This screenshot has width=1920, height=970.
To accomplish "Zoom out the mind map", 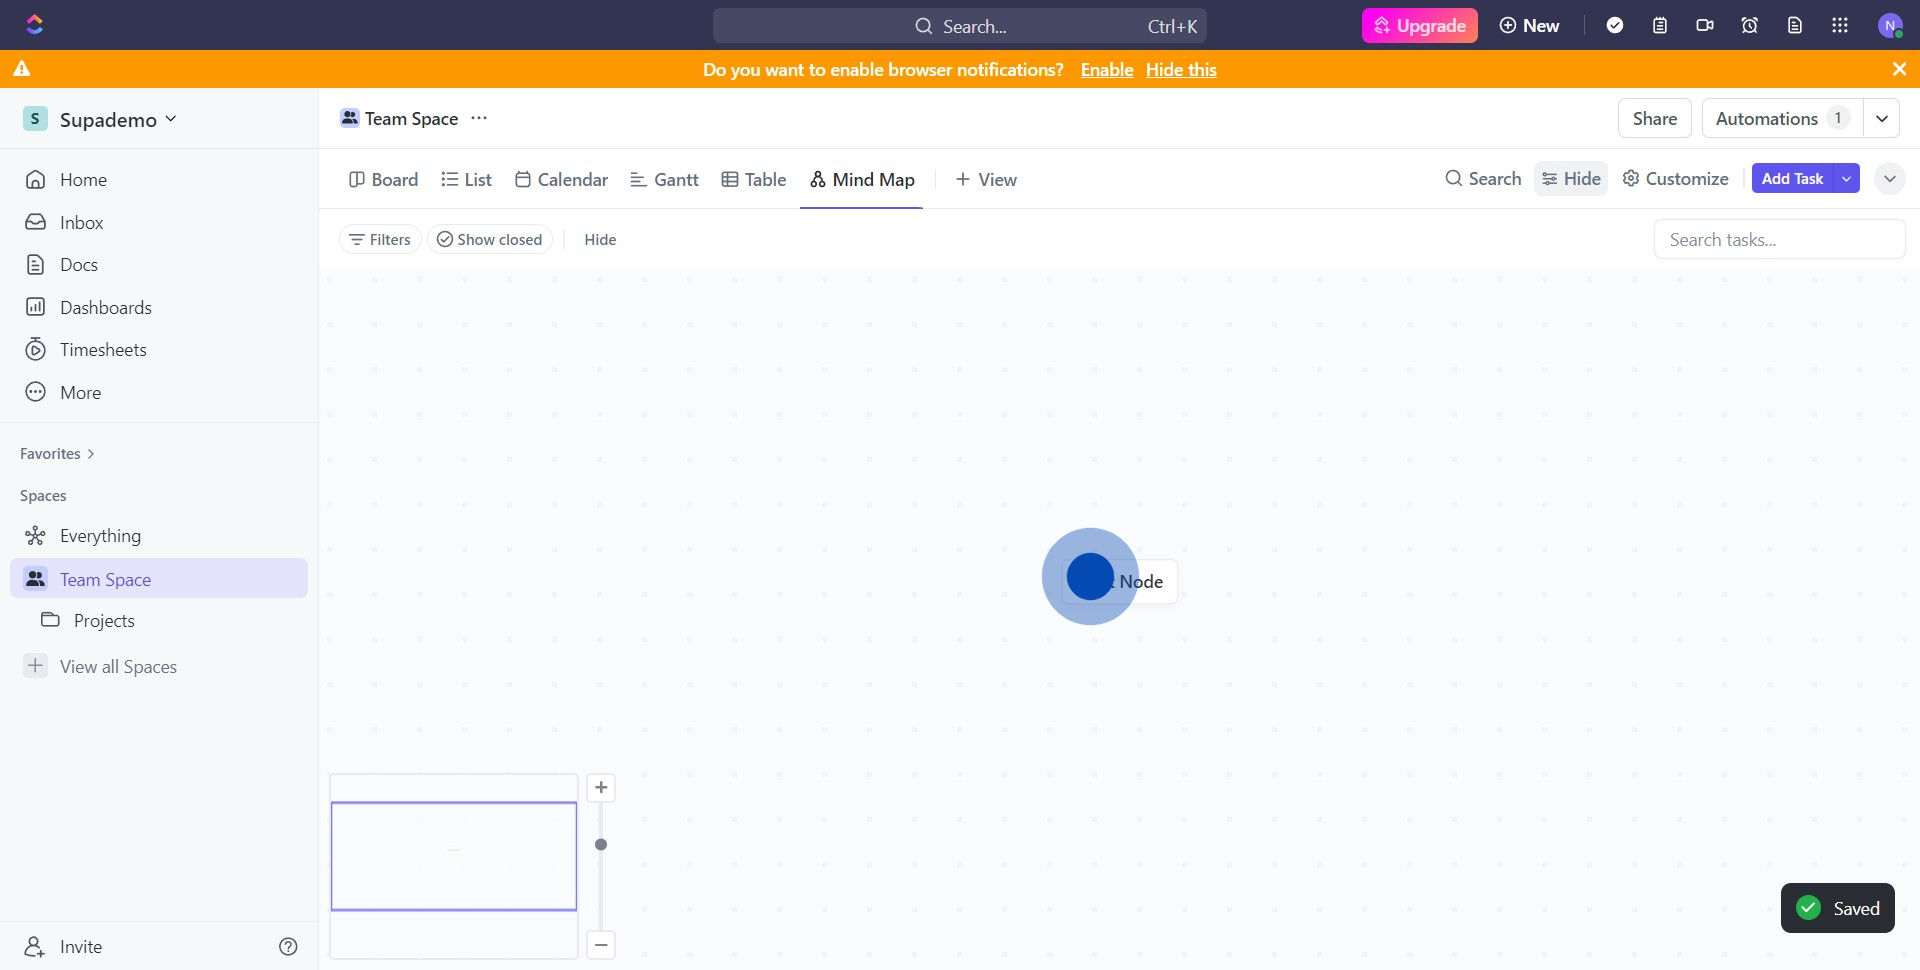I will [601, 945].
